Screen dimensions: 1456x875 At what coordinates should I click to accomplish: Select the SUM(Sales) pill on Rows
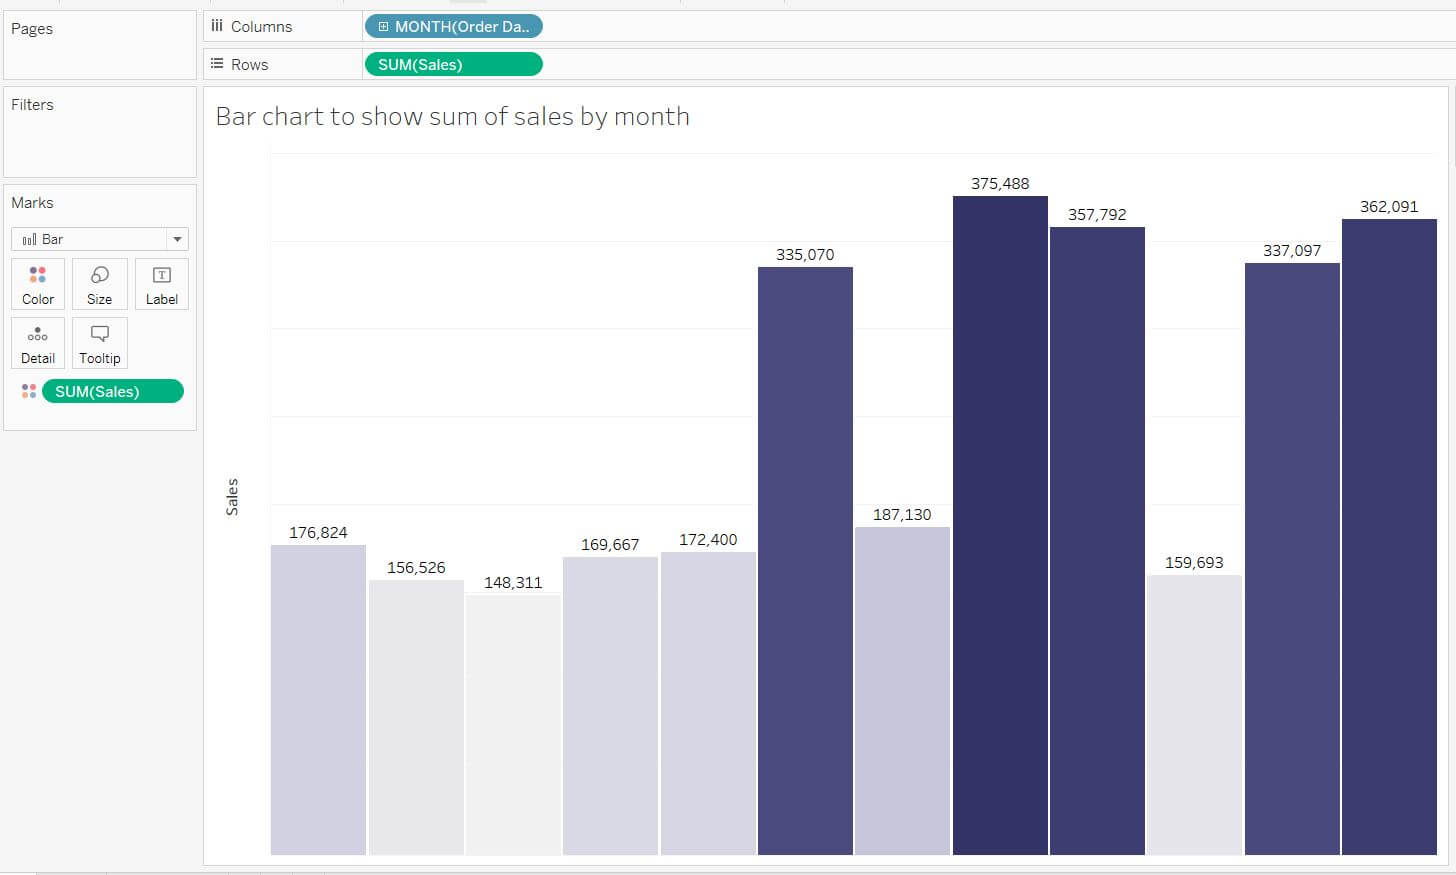point(453,65)
